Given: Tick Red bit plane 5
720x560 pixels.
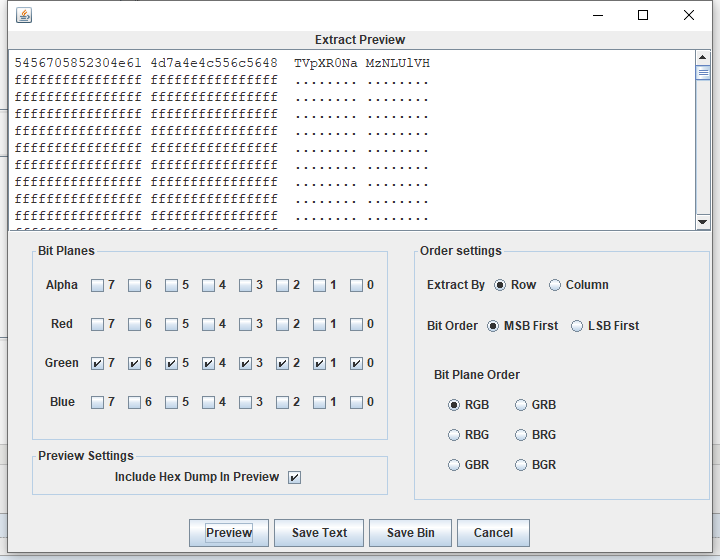Looking at the screenshot, I should 171,325.
